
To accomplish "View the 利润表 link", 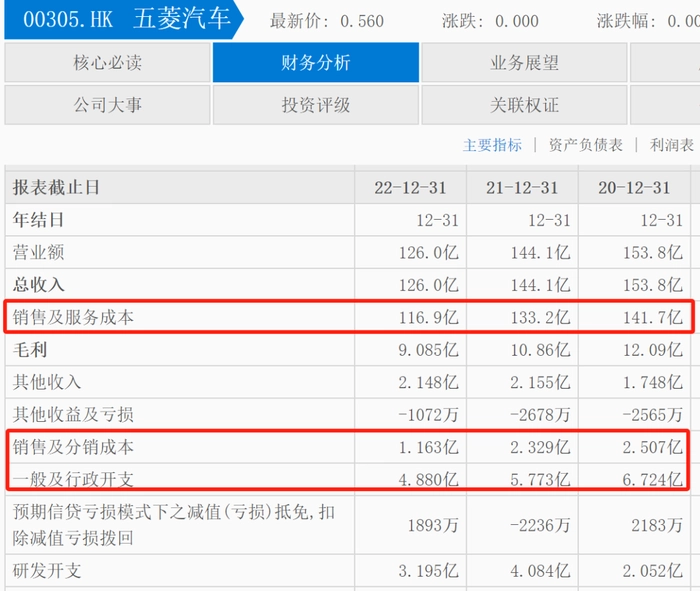I will [671, 145].
